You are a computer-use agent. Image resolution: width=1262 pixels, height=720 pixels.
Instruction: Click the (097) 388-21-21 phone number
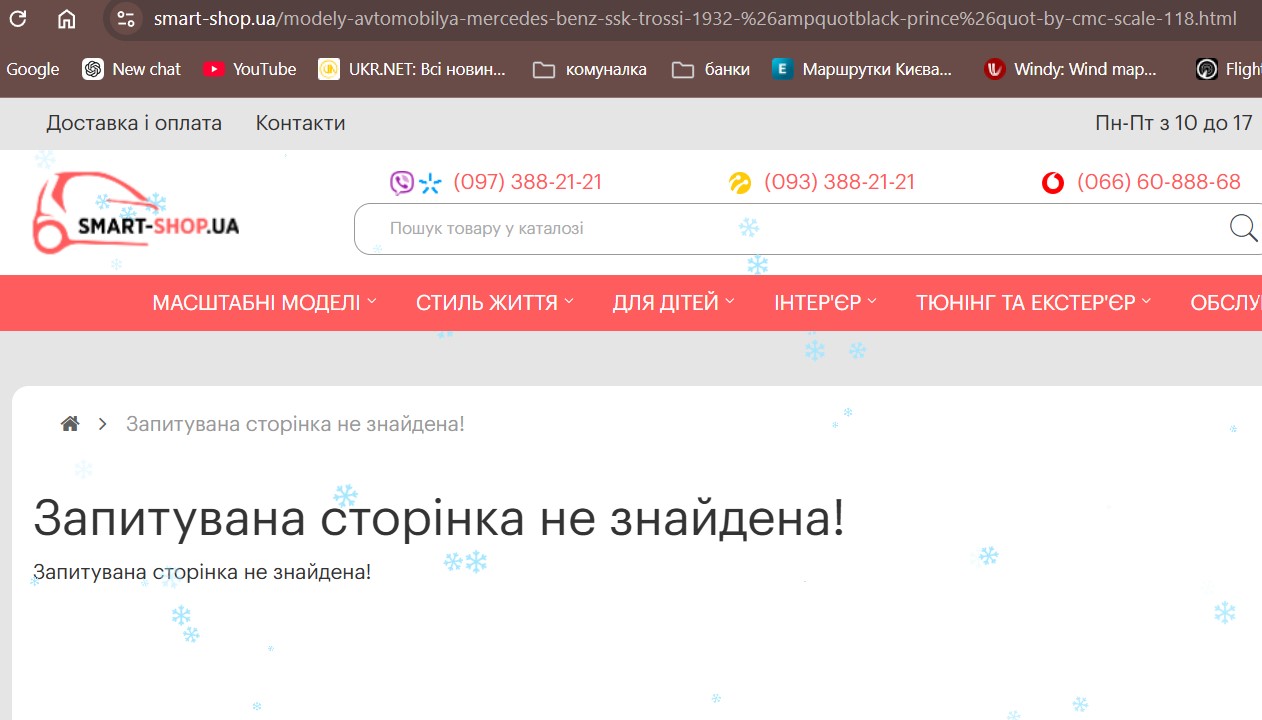coord(527,182)
